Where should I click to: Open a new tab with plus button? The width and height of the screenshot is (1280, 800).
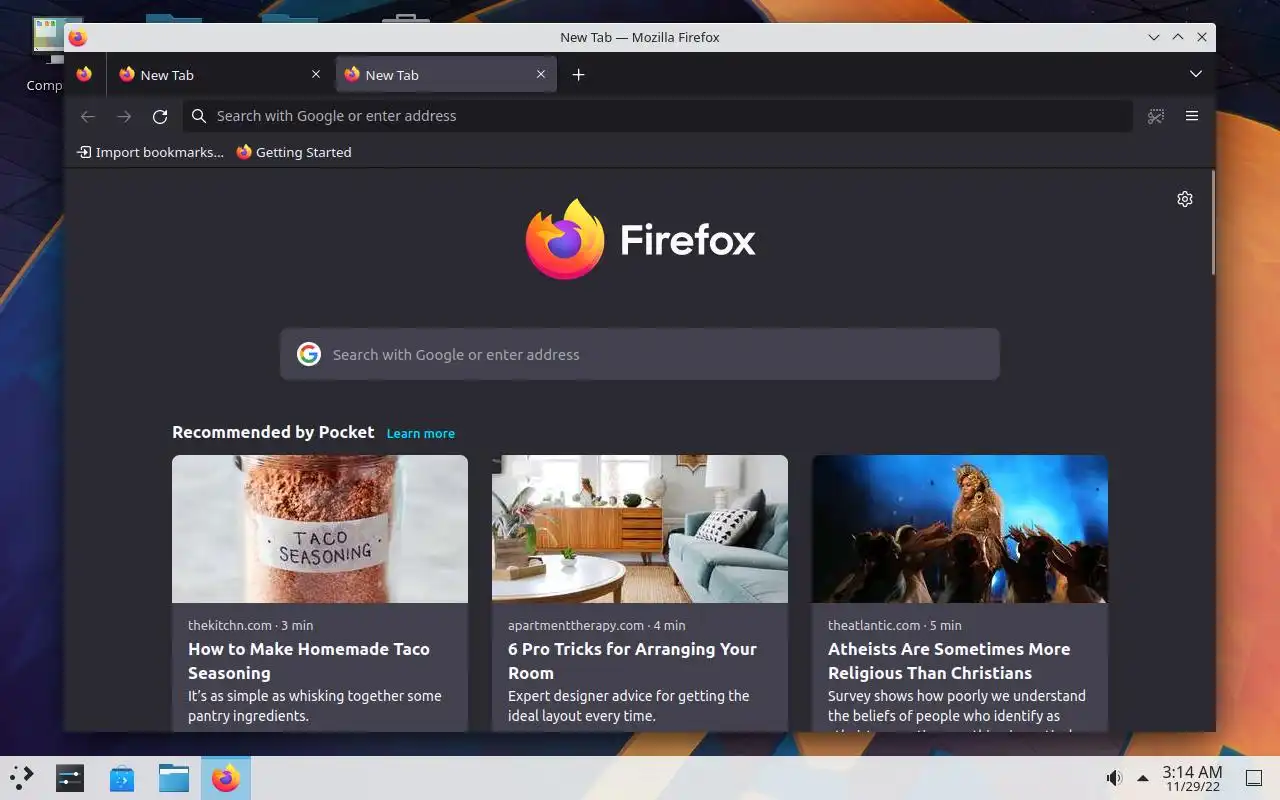click(x=578, y=75)
